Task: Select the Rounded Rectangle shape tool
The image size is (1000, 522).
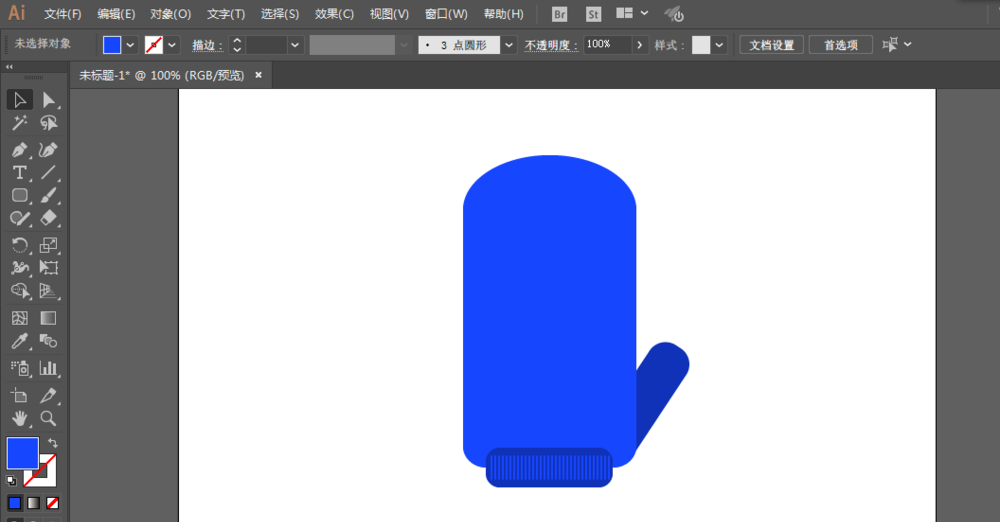Action: [20, 195]
